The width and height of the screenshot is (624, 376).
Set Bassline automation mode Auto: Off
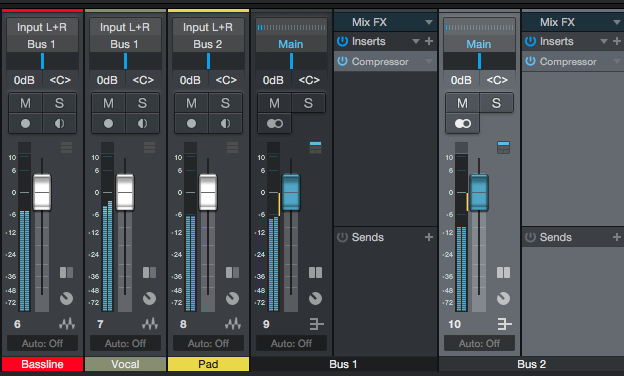[42, 343]
